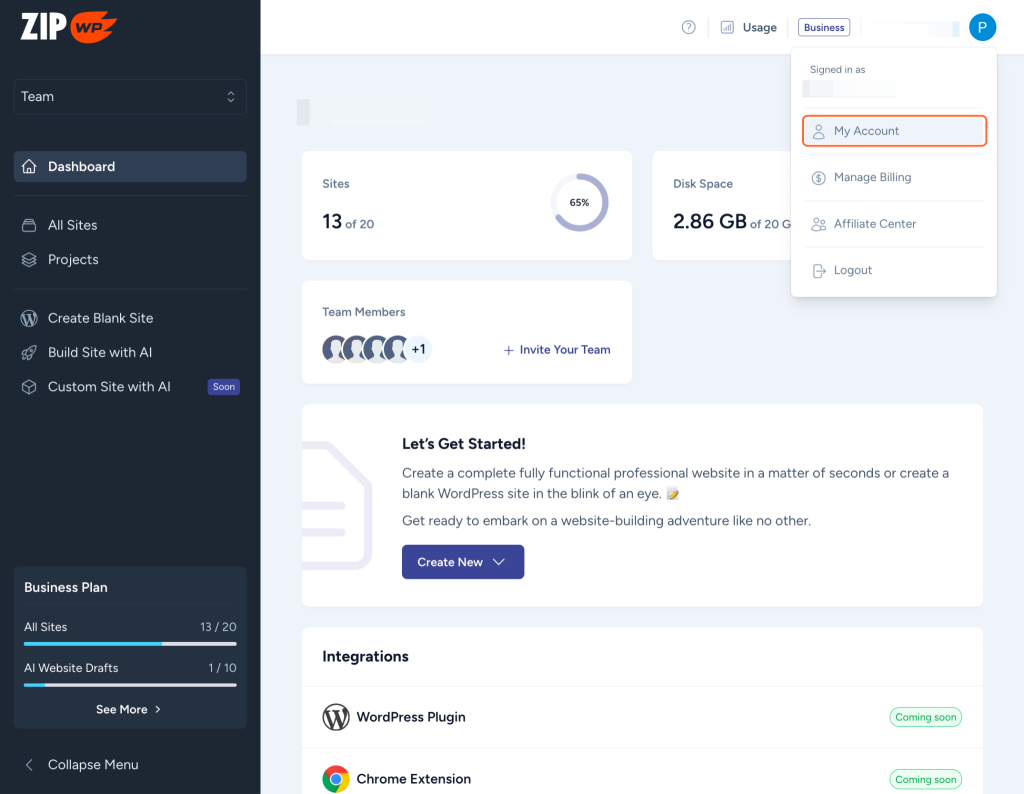Screen dimensions: 1024x794
Task: Click the Business plan badge
Action: (824, 28)
